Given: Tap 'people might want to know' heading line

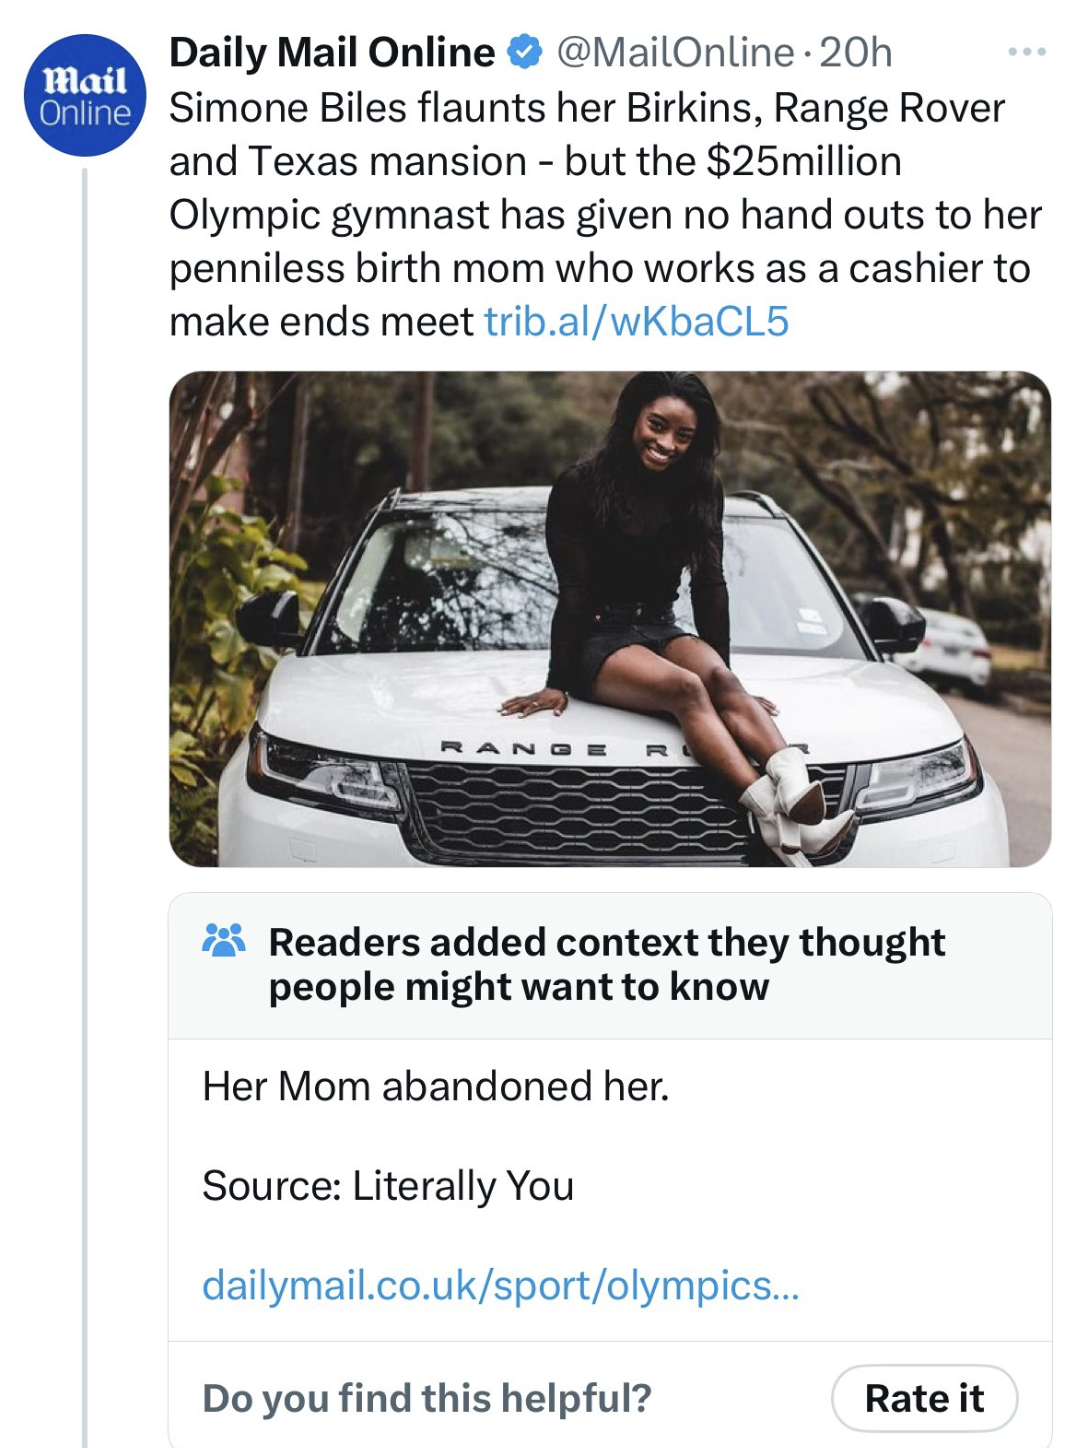Looking at the screenshot, I should 518,988.
